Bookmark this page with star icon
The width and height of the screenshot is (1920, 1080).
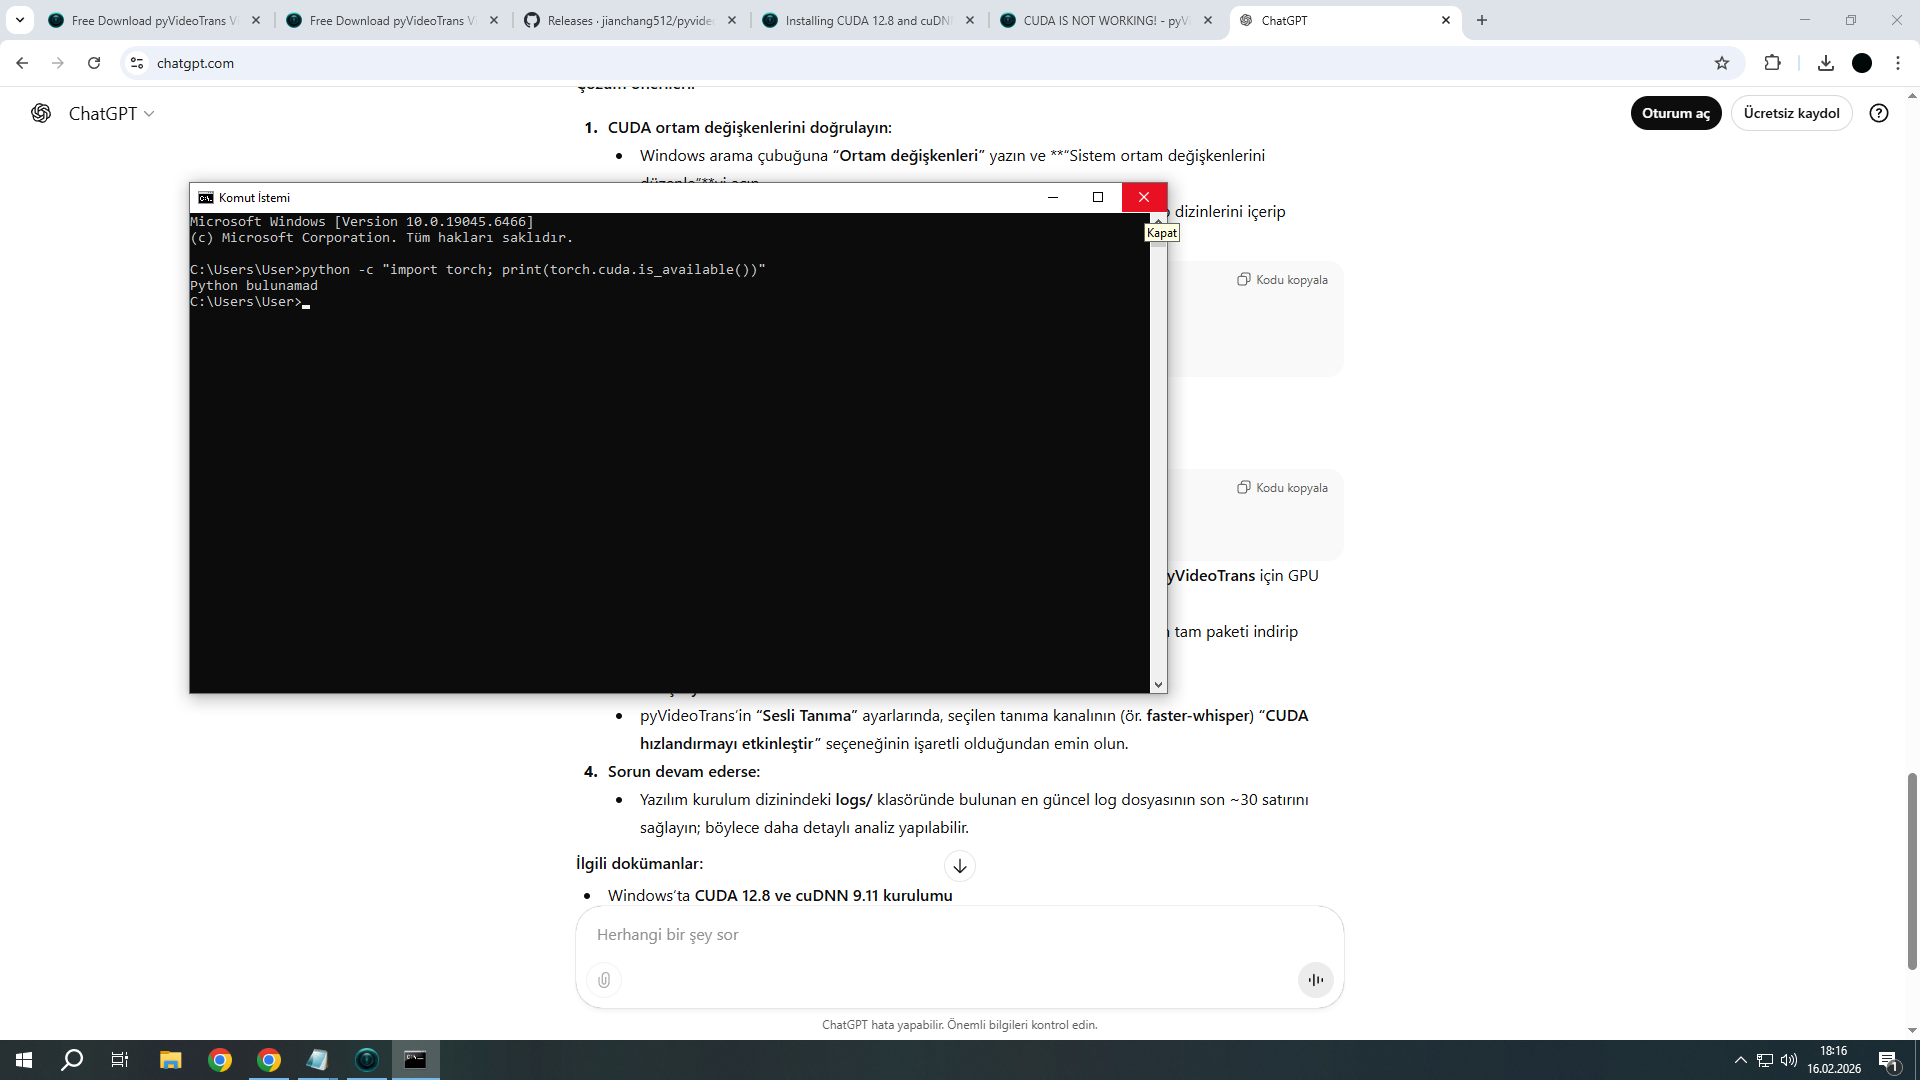tap(1722, 63)
